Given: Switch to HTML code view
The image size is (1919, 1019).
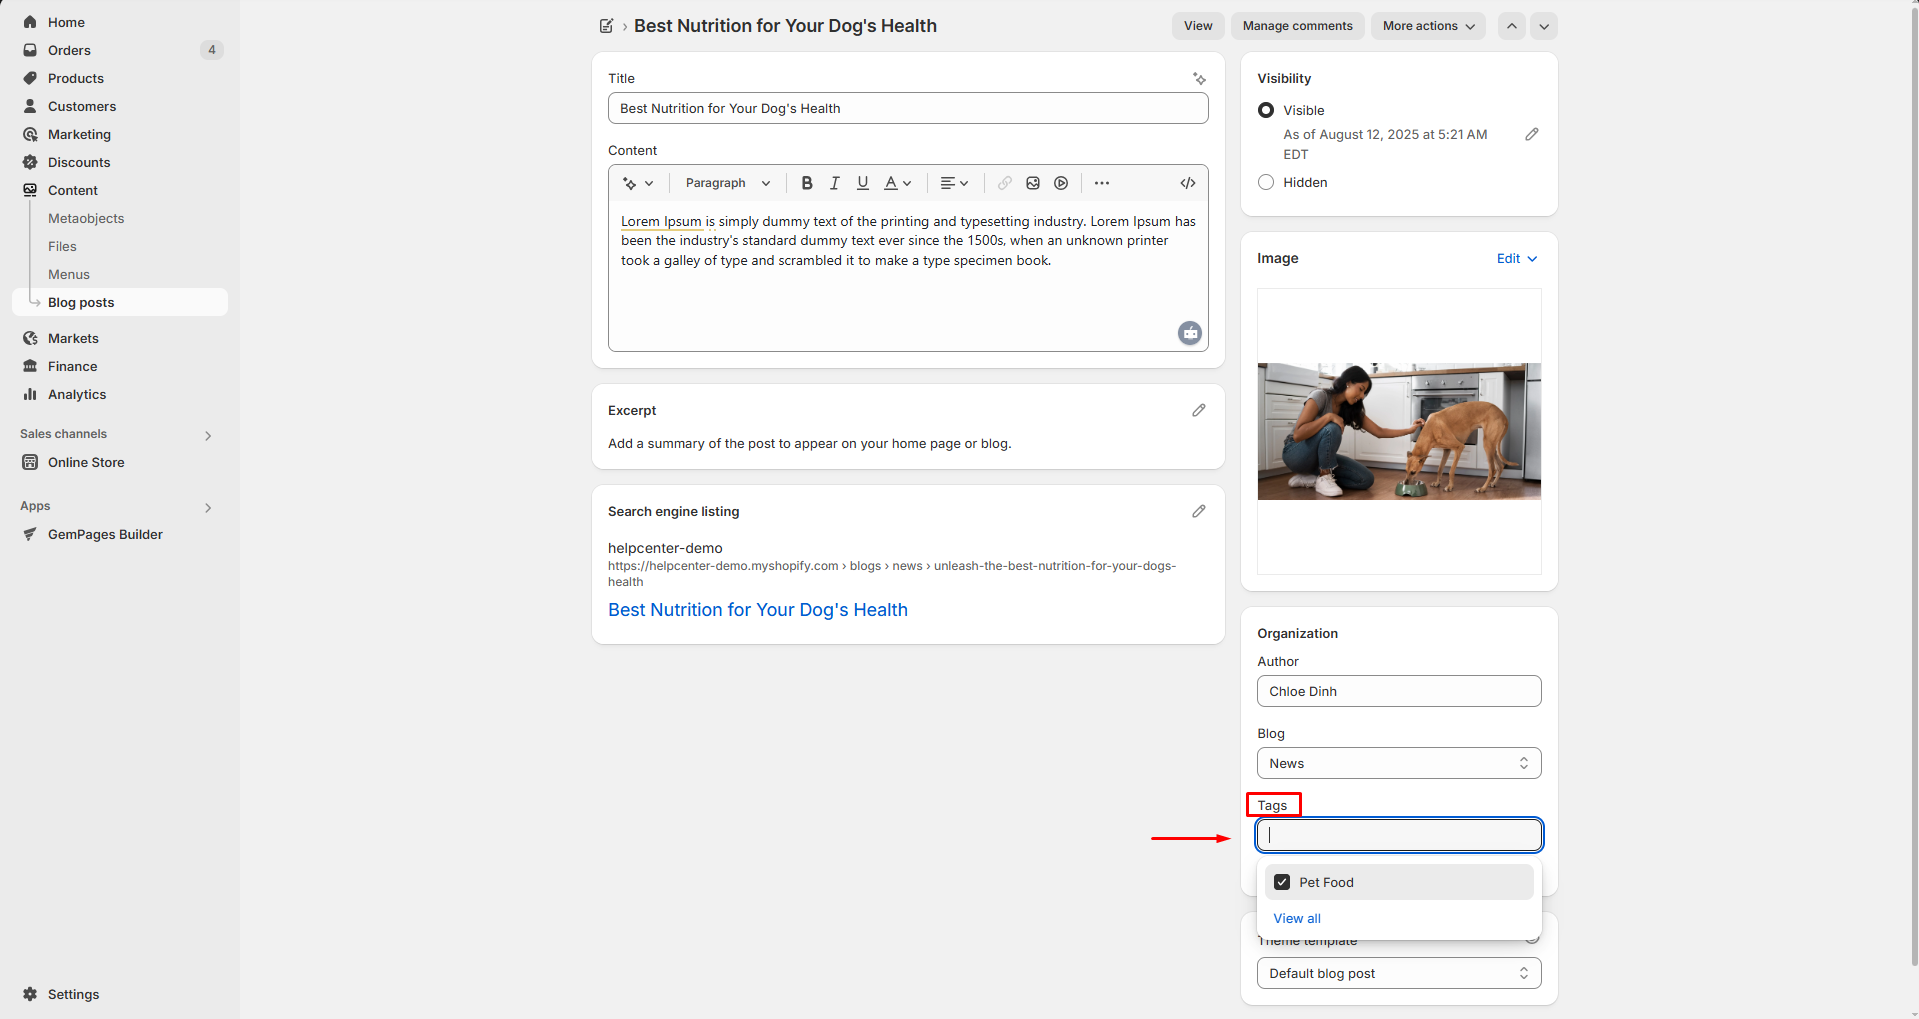Looking at the screenshot, I should 1187,183.
